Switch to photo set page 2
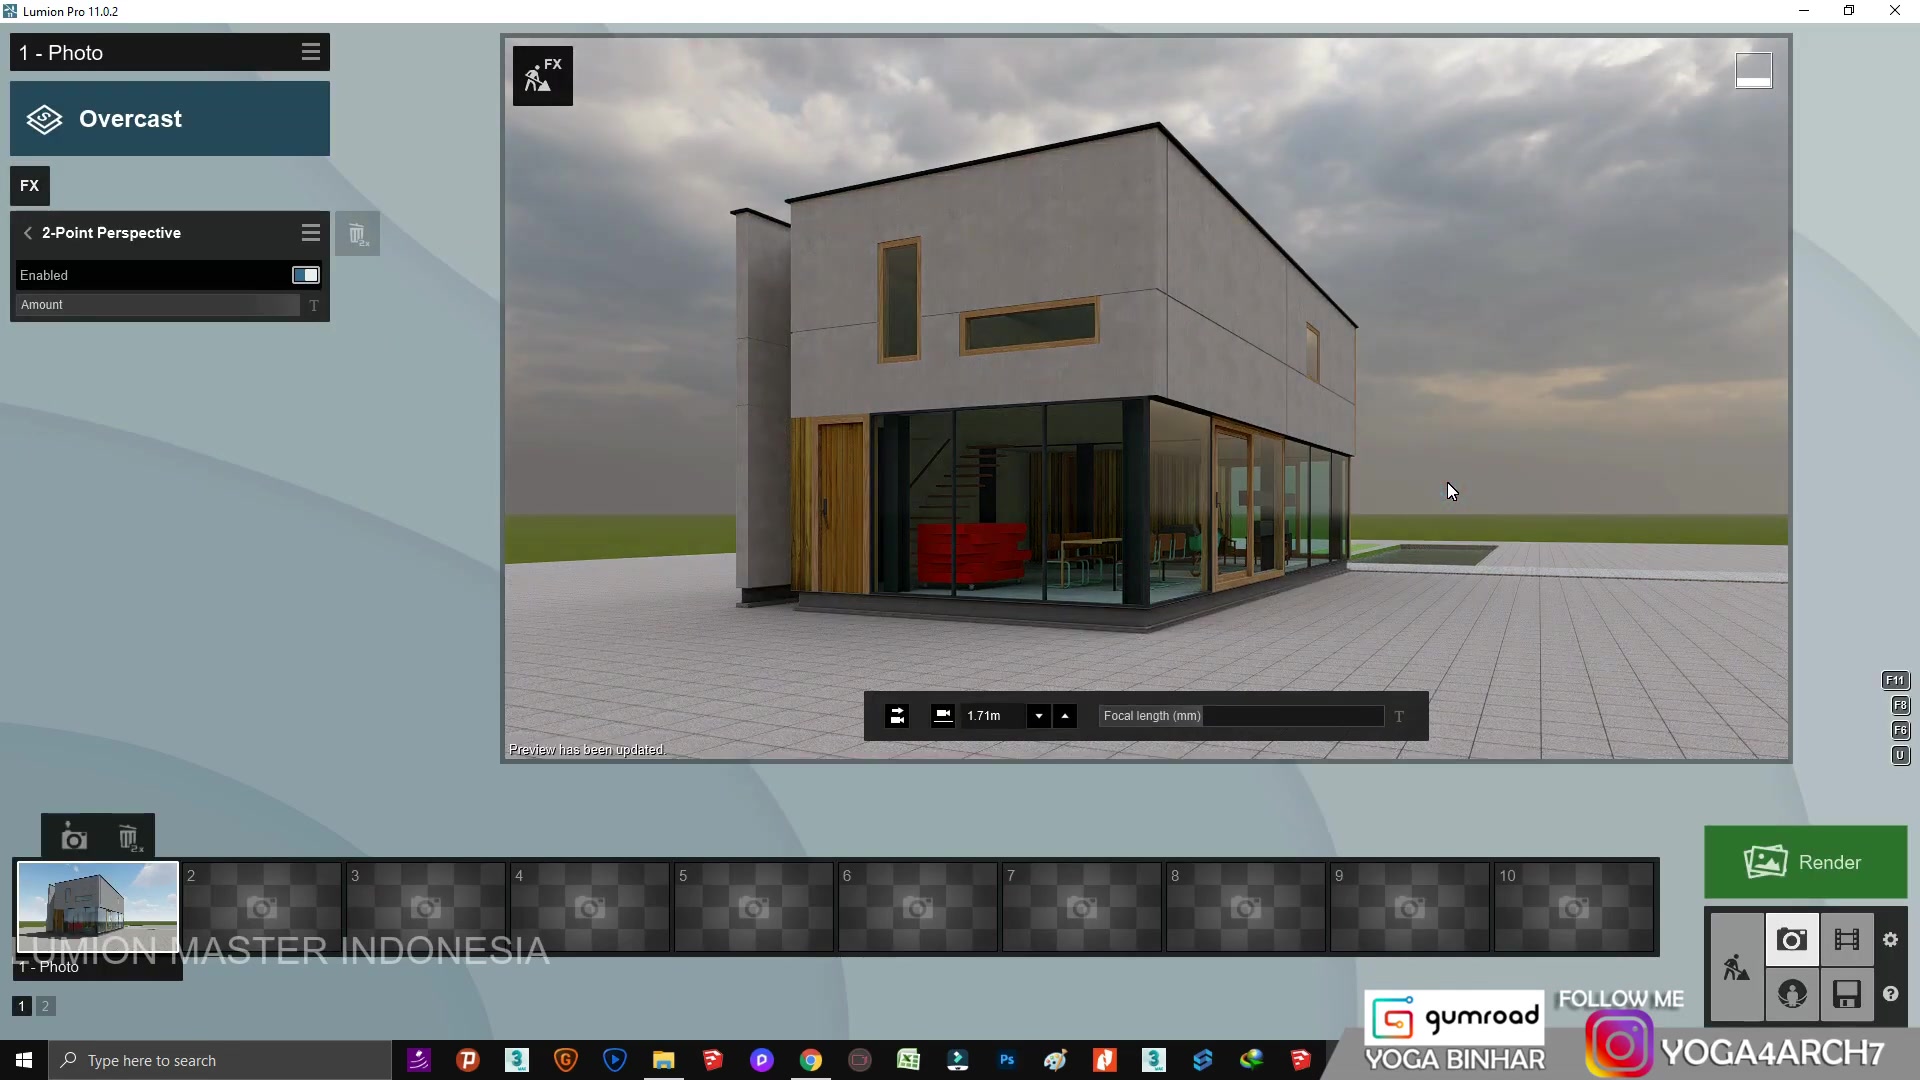The height and width of the screenshot is (1080, 1920). tap(45, 1006)
